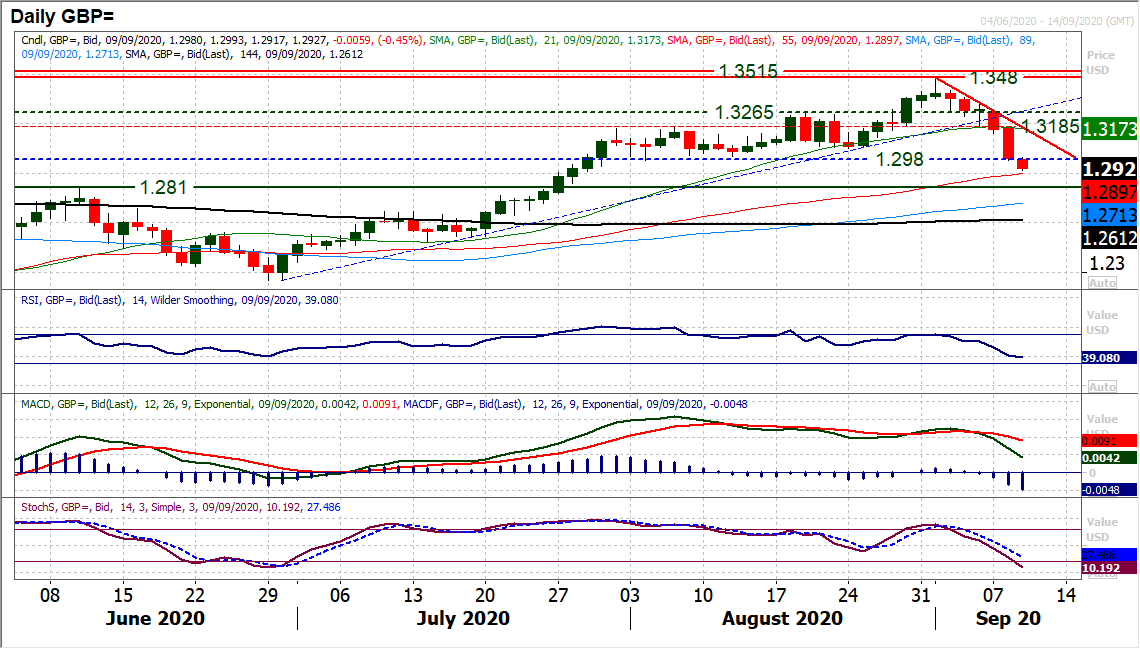Click the red 1.2897 SMA price tag
This screenshot has height=649, width=1140.
[x=1111, y=192]
